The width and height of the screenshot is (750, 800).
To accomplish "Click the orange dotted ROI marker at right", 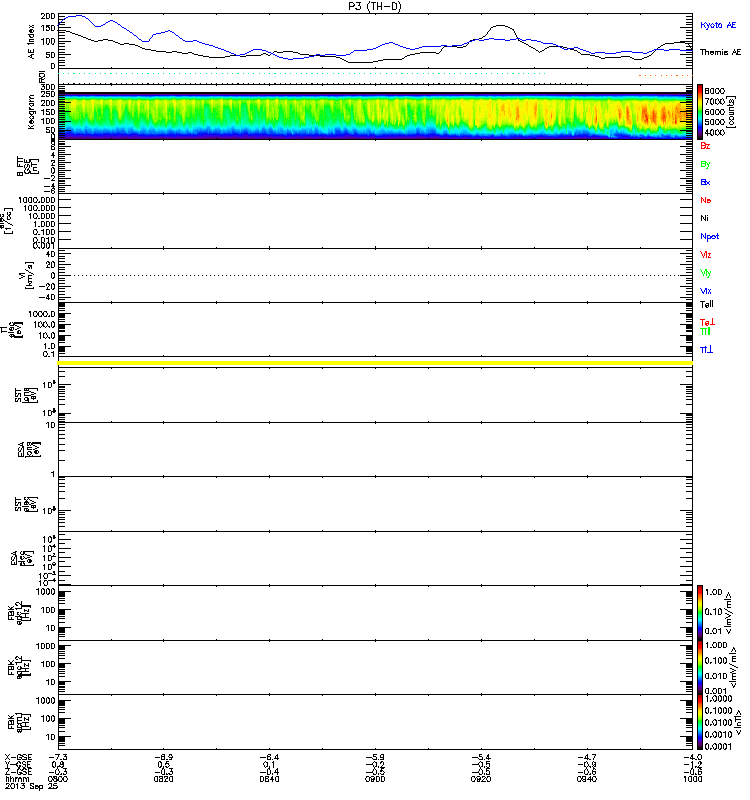I will tap(665, 76).
